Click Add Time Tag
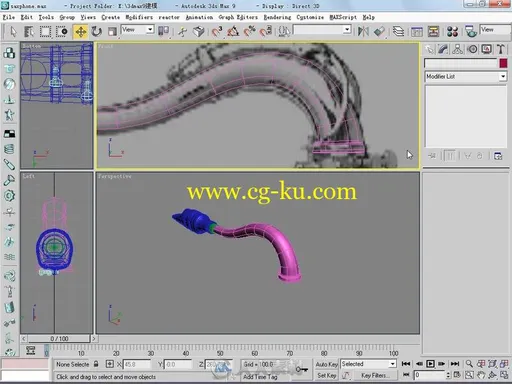This screenshot has height=384, width=512. click(260, 377)
